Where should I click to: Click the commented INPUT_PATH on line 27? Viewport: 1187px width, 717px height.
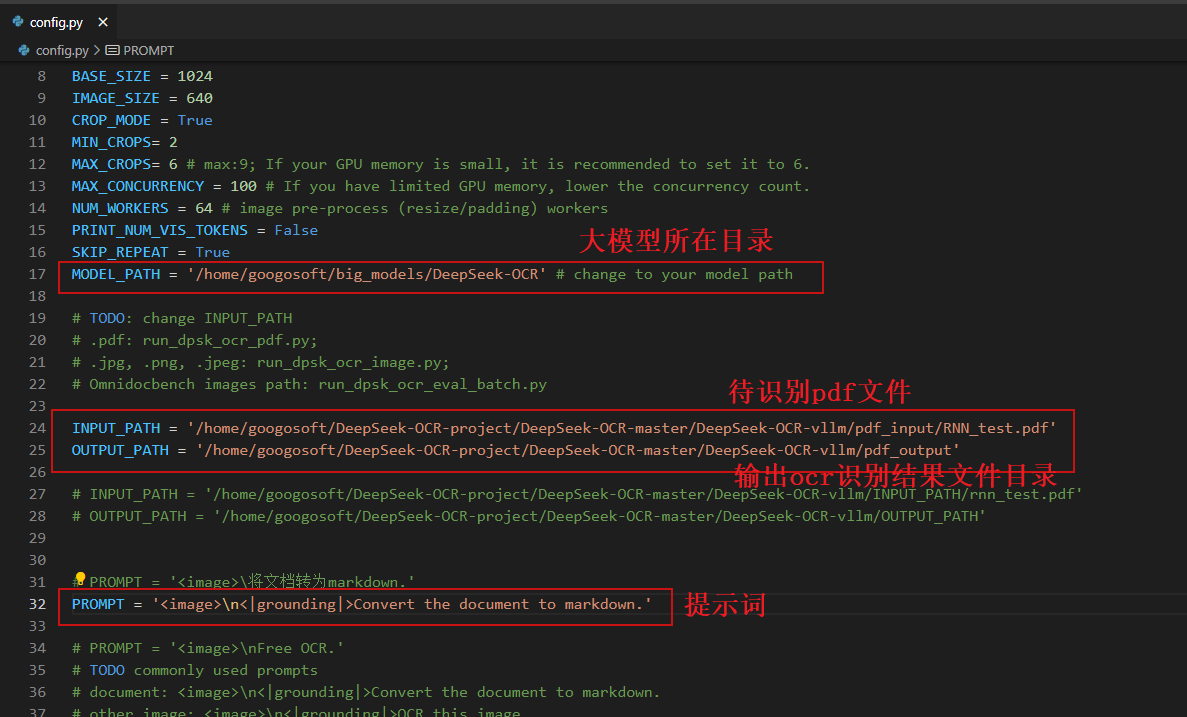577,494
